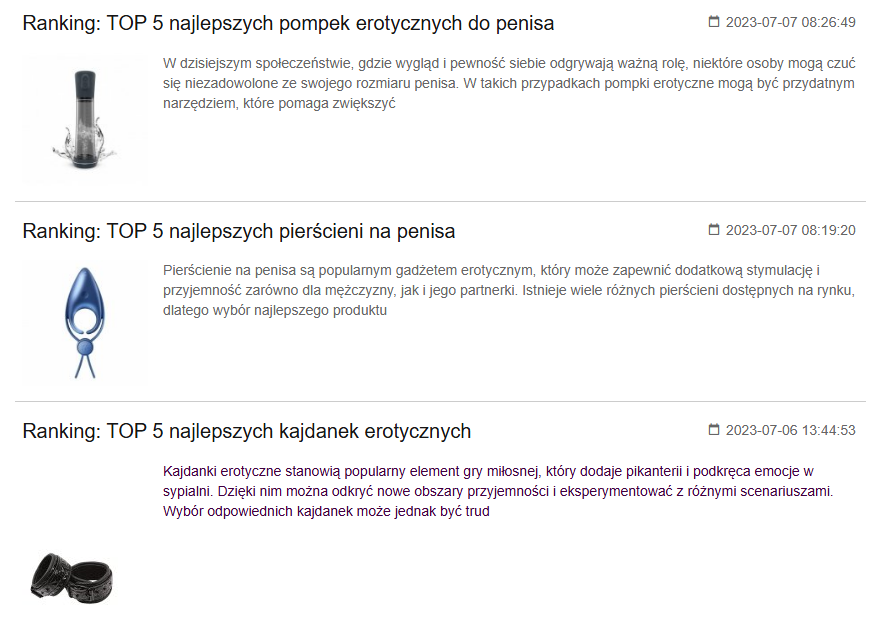Click calendar icon beside 2023-07-07 08:26:49

tap(714, 22)
